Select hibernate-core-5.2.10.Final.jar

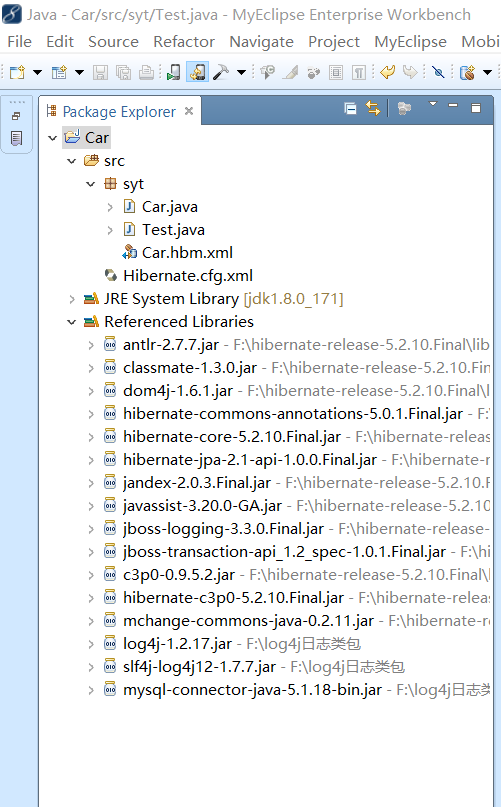point(232,437)
